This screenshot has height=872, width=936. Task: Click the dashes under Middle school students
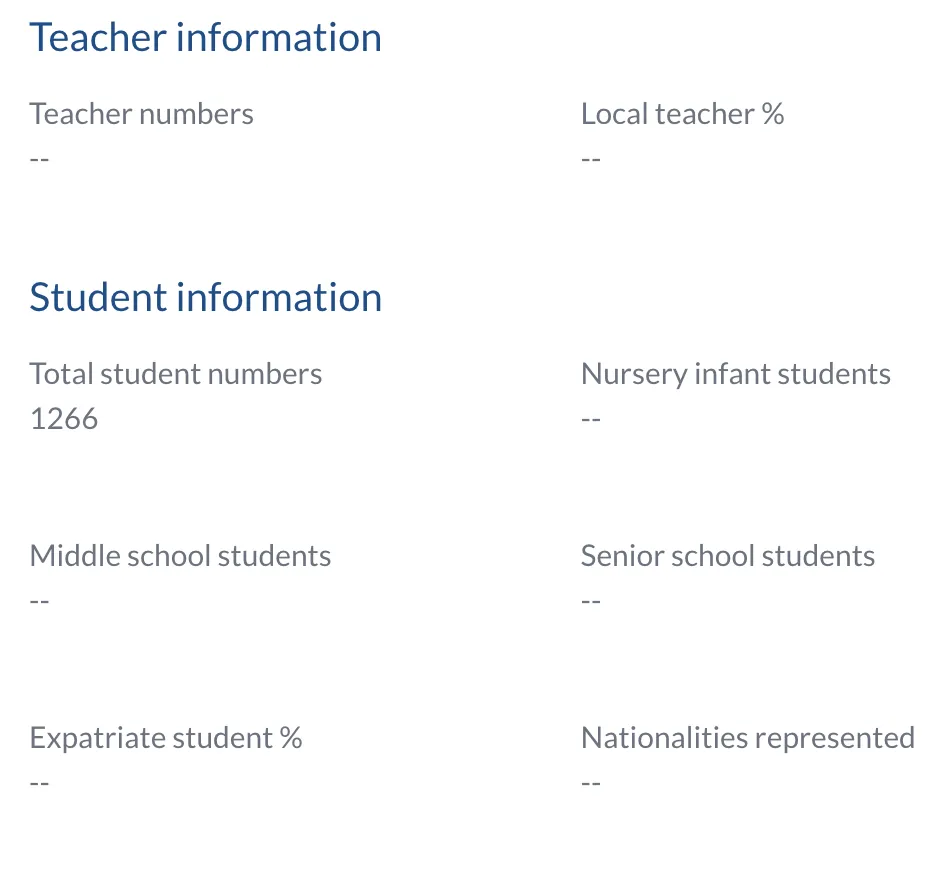pyautogui.click(x=39, y=600)
